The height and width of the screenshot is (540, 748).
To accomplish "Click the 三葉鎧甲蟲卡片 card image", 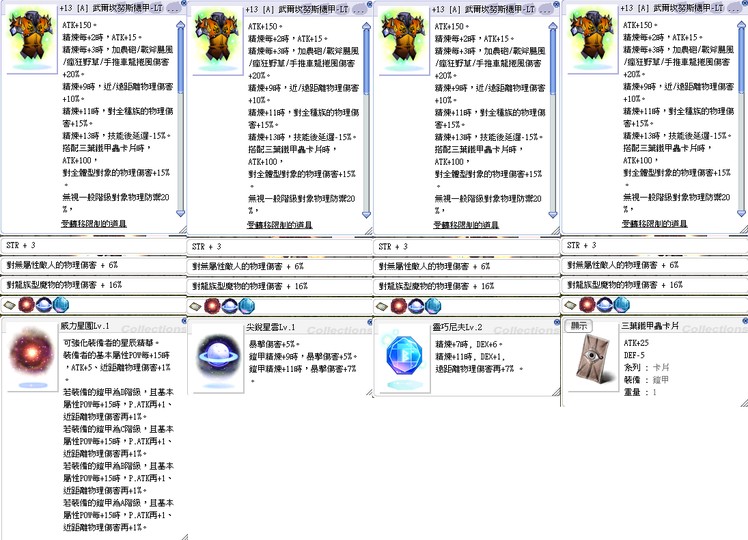I will tap(591, 360).
